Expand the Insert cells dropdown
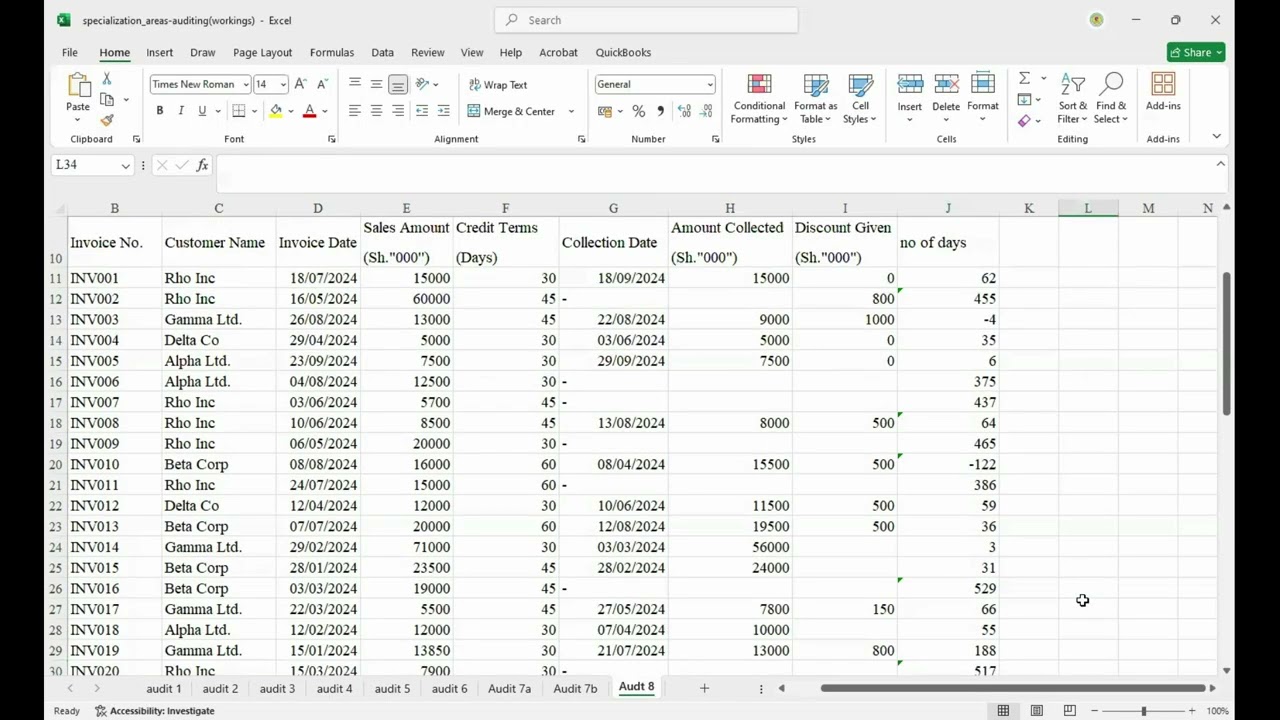This screenshot has width=1280, height=720. 910,120
